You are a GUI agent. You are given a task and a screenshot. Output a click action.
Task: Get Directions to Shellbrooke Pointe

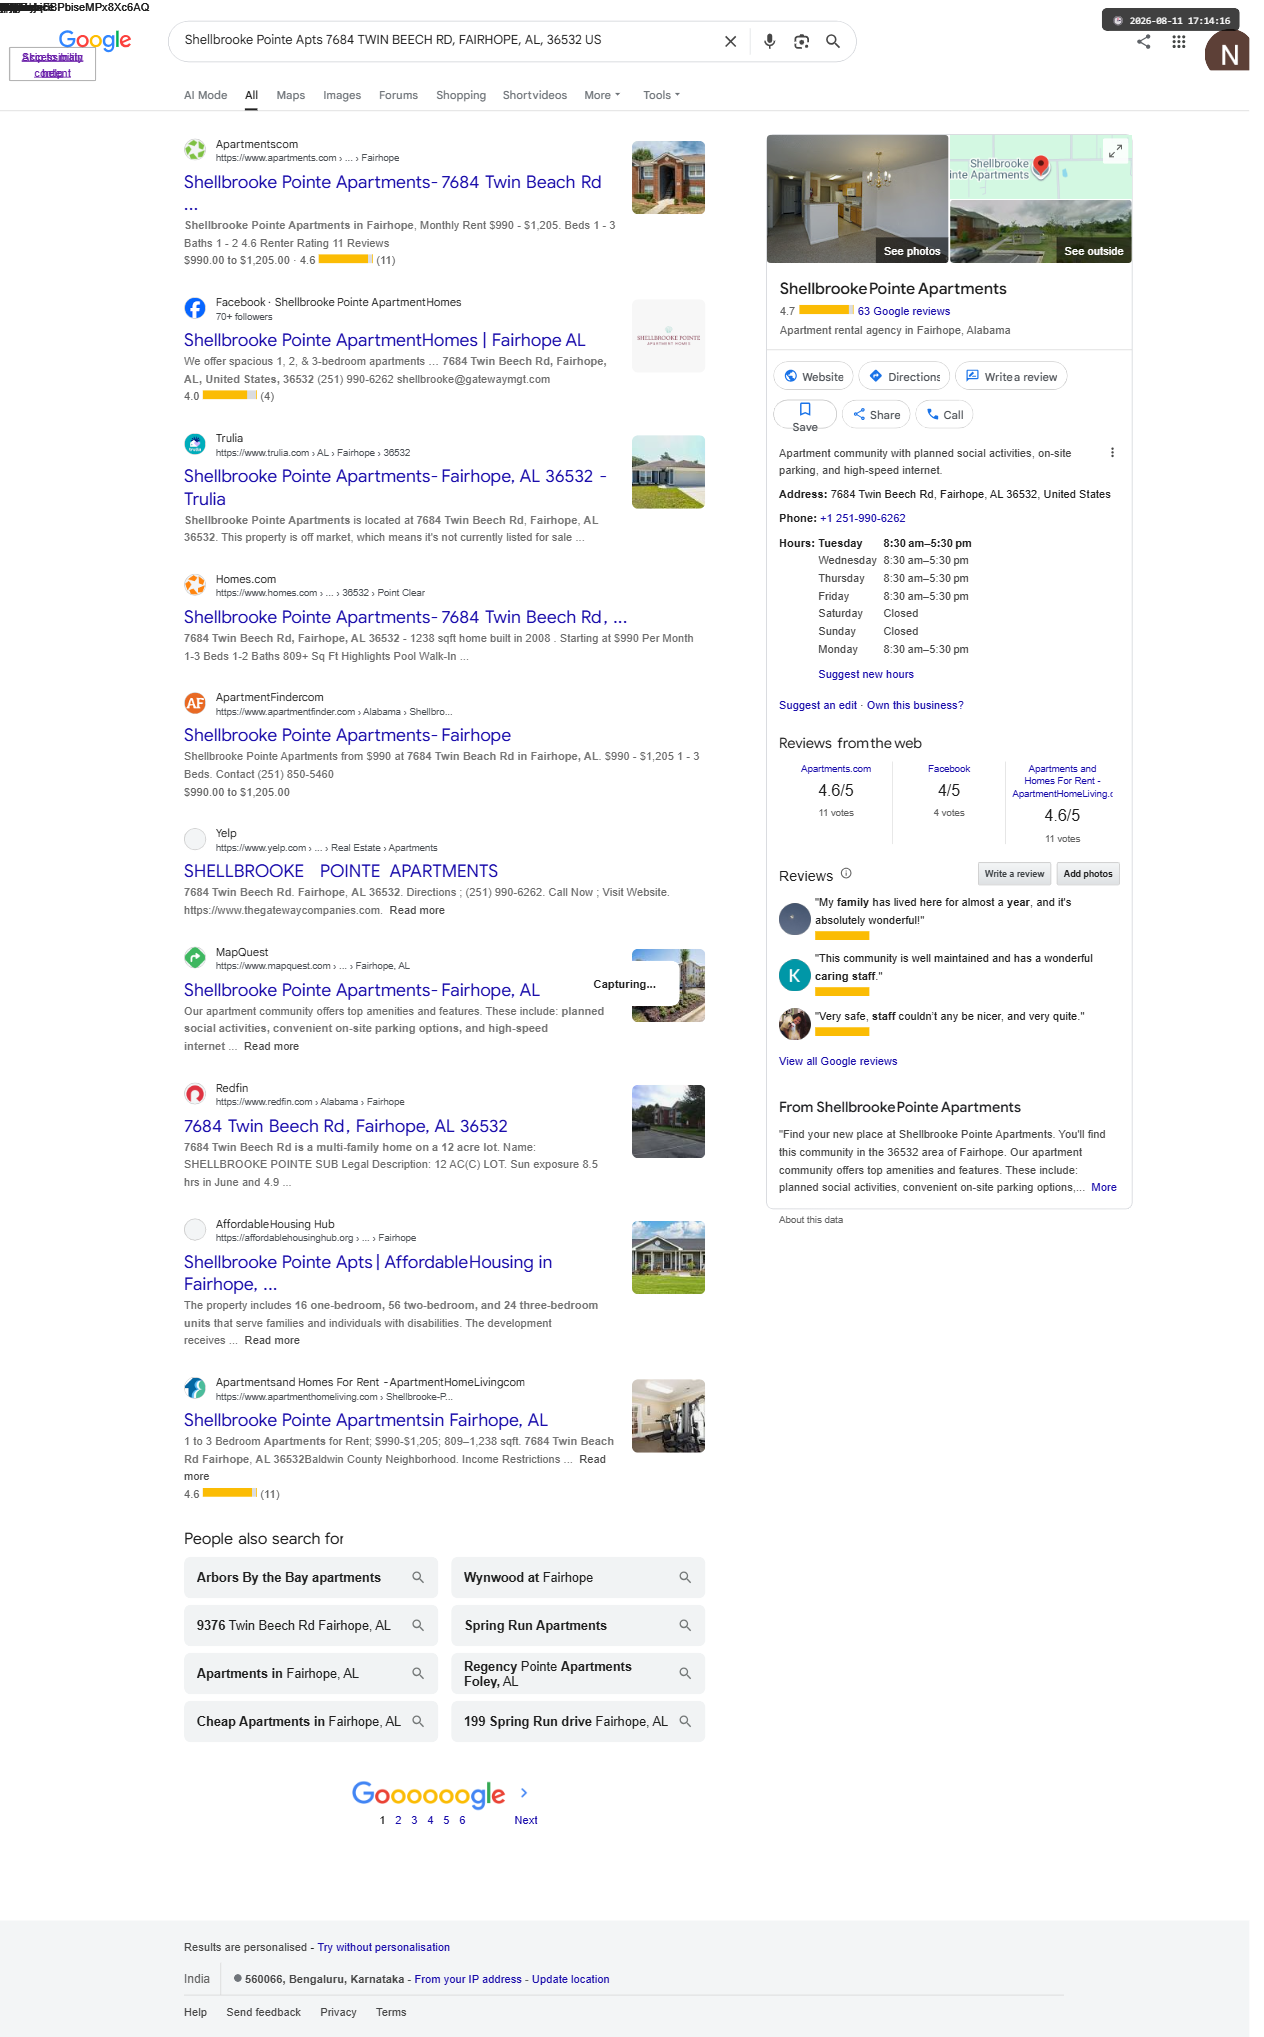[904, 376]
